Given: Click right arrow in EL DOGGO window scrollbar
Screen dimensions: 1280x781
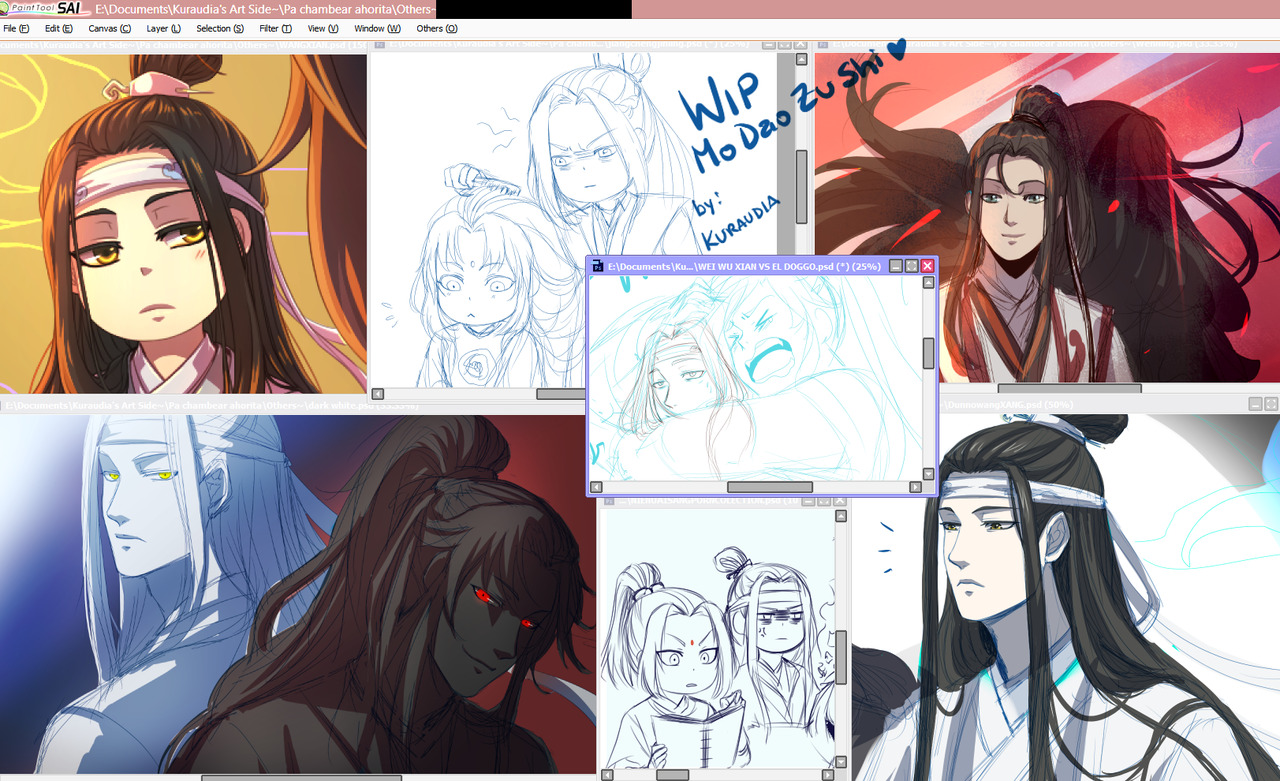Looking at the screenshot, I should click(x=915, y=487).
